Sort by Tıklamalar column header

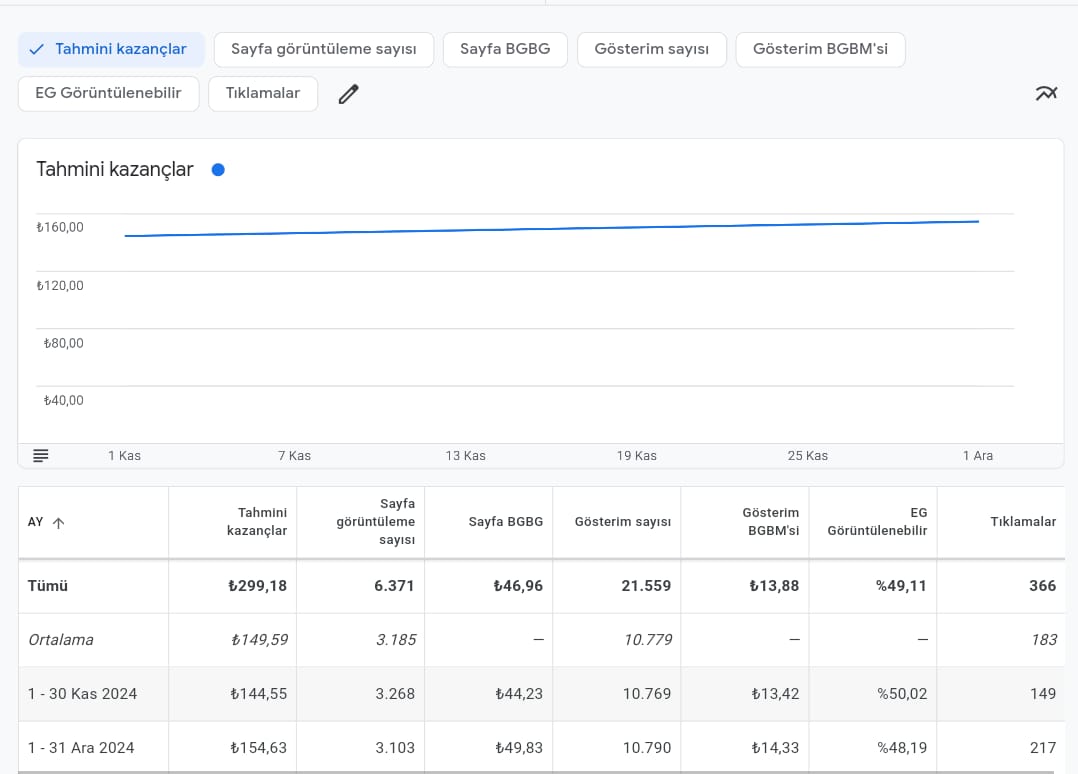1001,522
